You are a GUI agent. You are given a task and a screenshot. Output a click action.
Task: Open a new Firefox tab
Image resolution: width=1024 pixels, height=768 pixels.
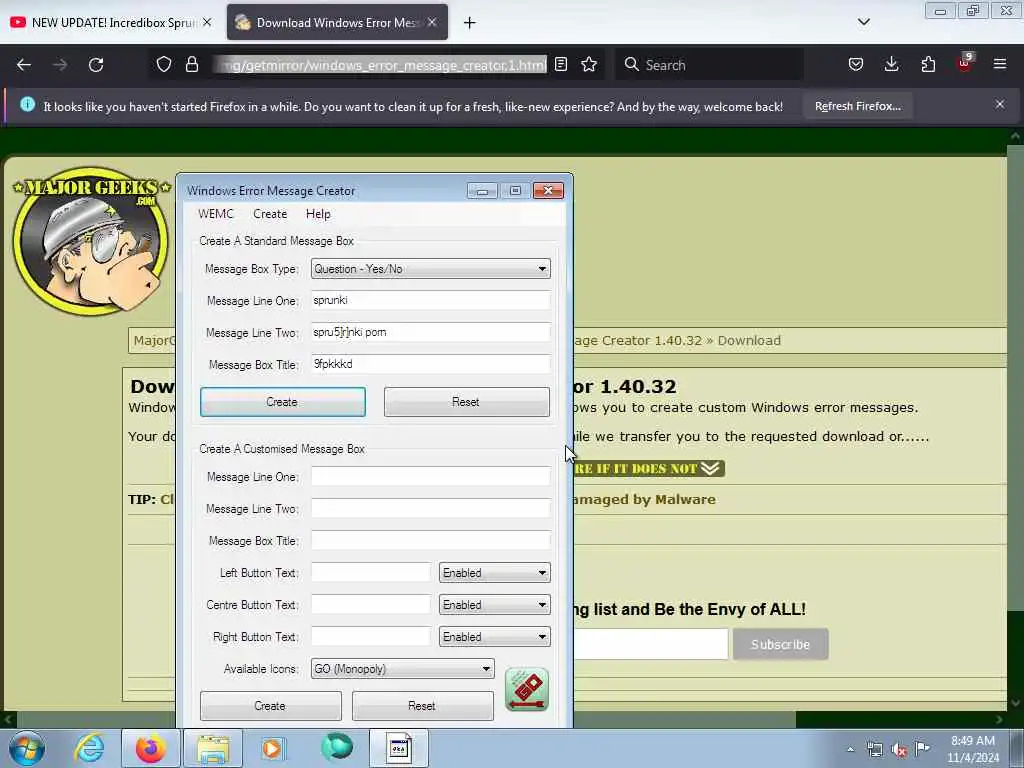click(470, 23)
